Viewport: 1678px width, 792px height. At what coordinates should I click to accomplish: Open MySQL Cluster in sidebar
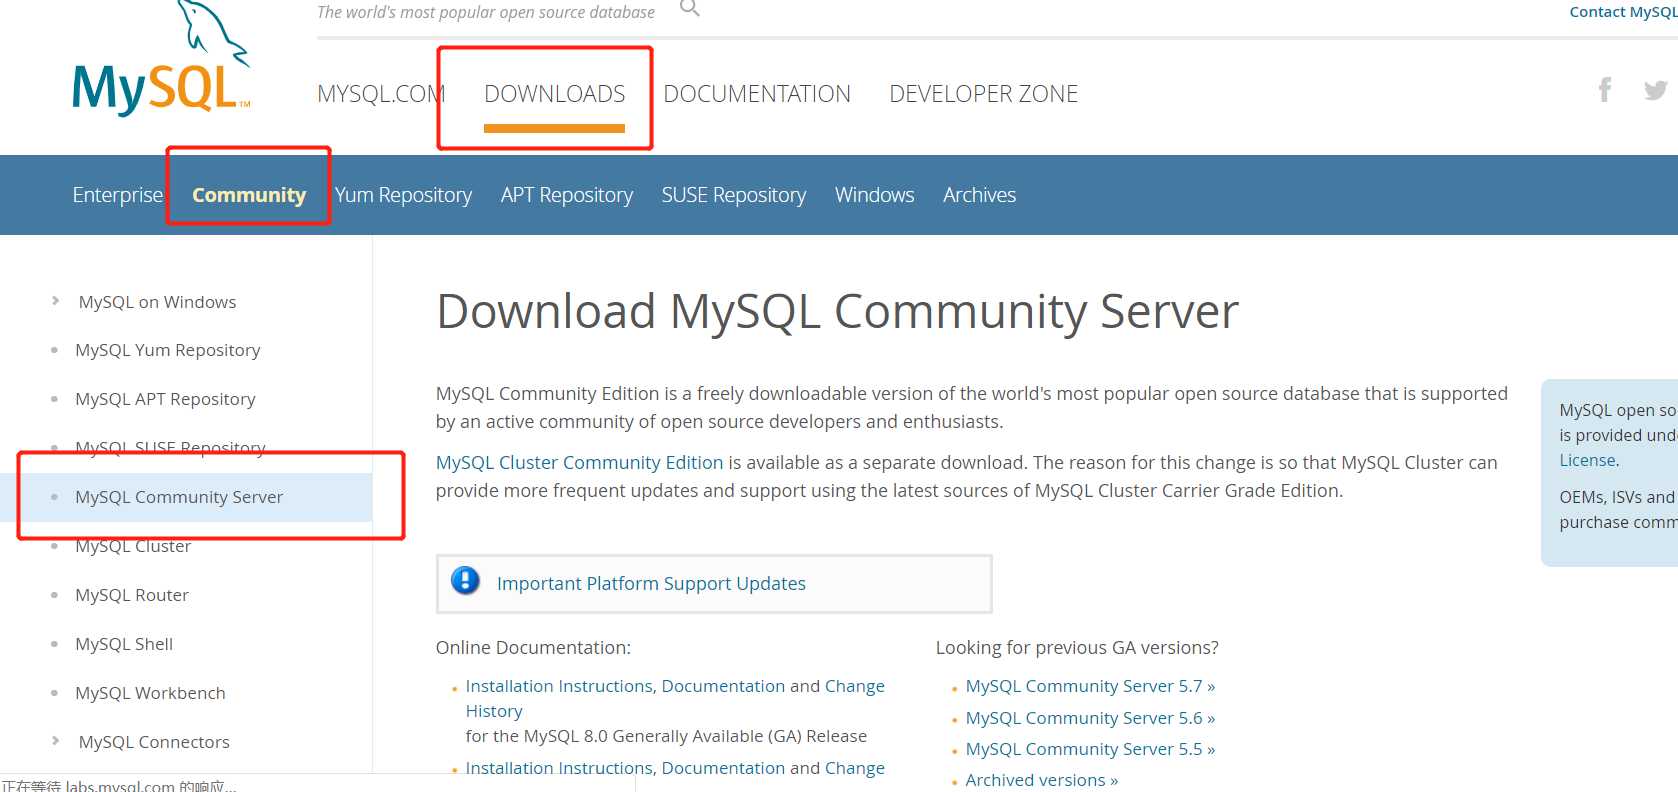click(x=133, y=546)
